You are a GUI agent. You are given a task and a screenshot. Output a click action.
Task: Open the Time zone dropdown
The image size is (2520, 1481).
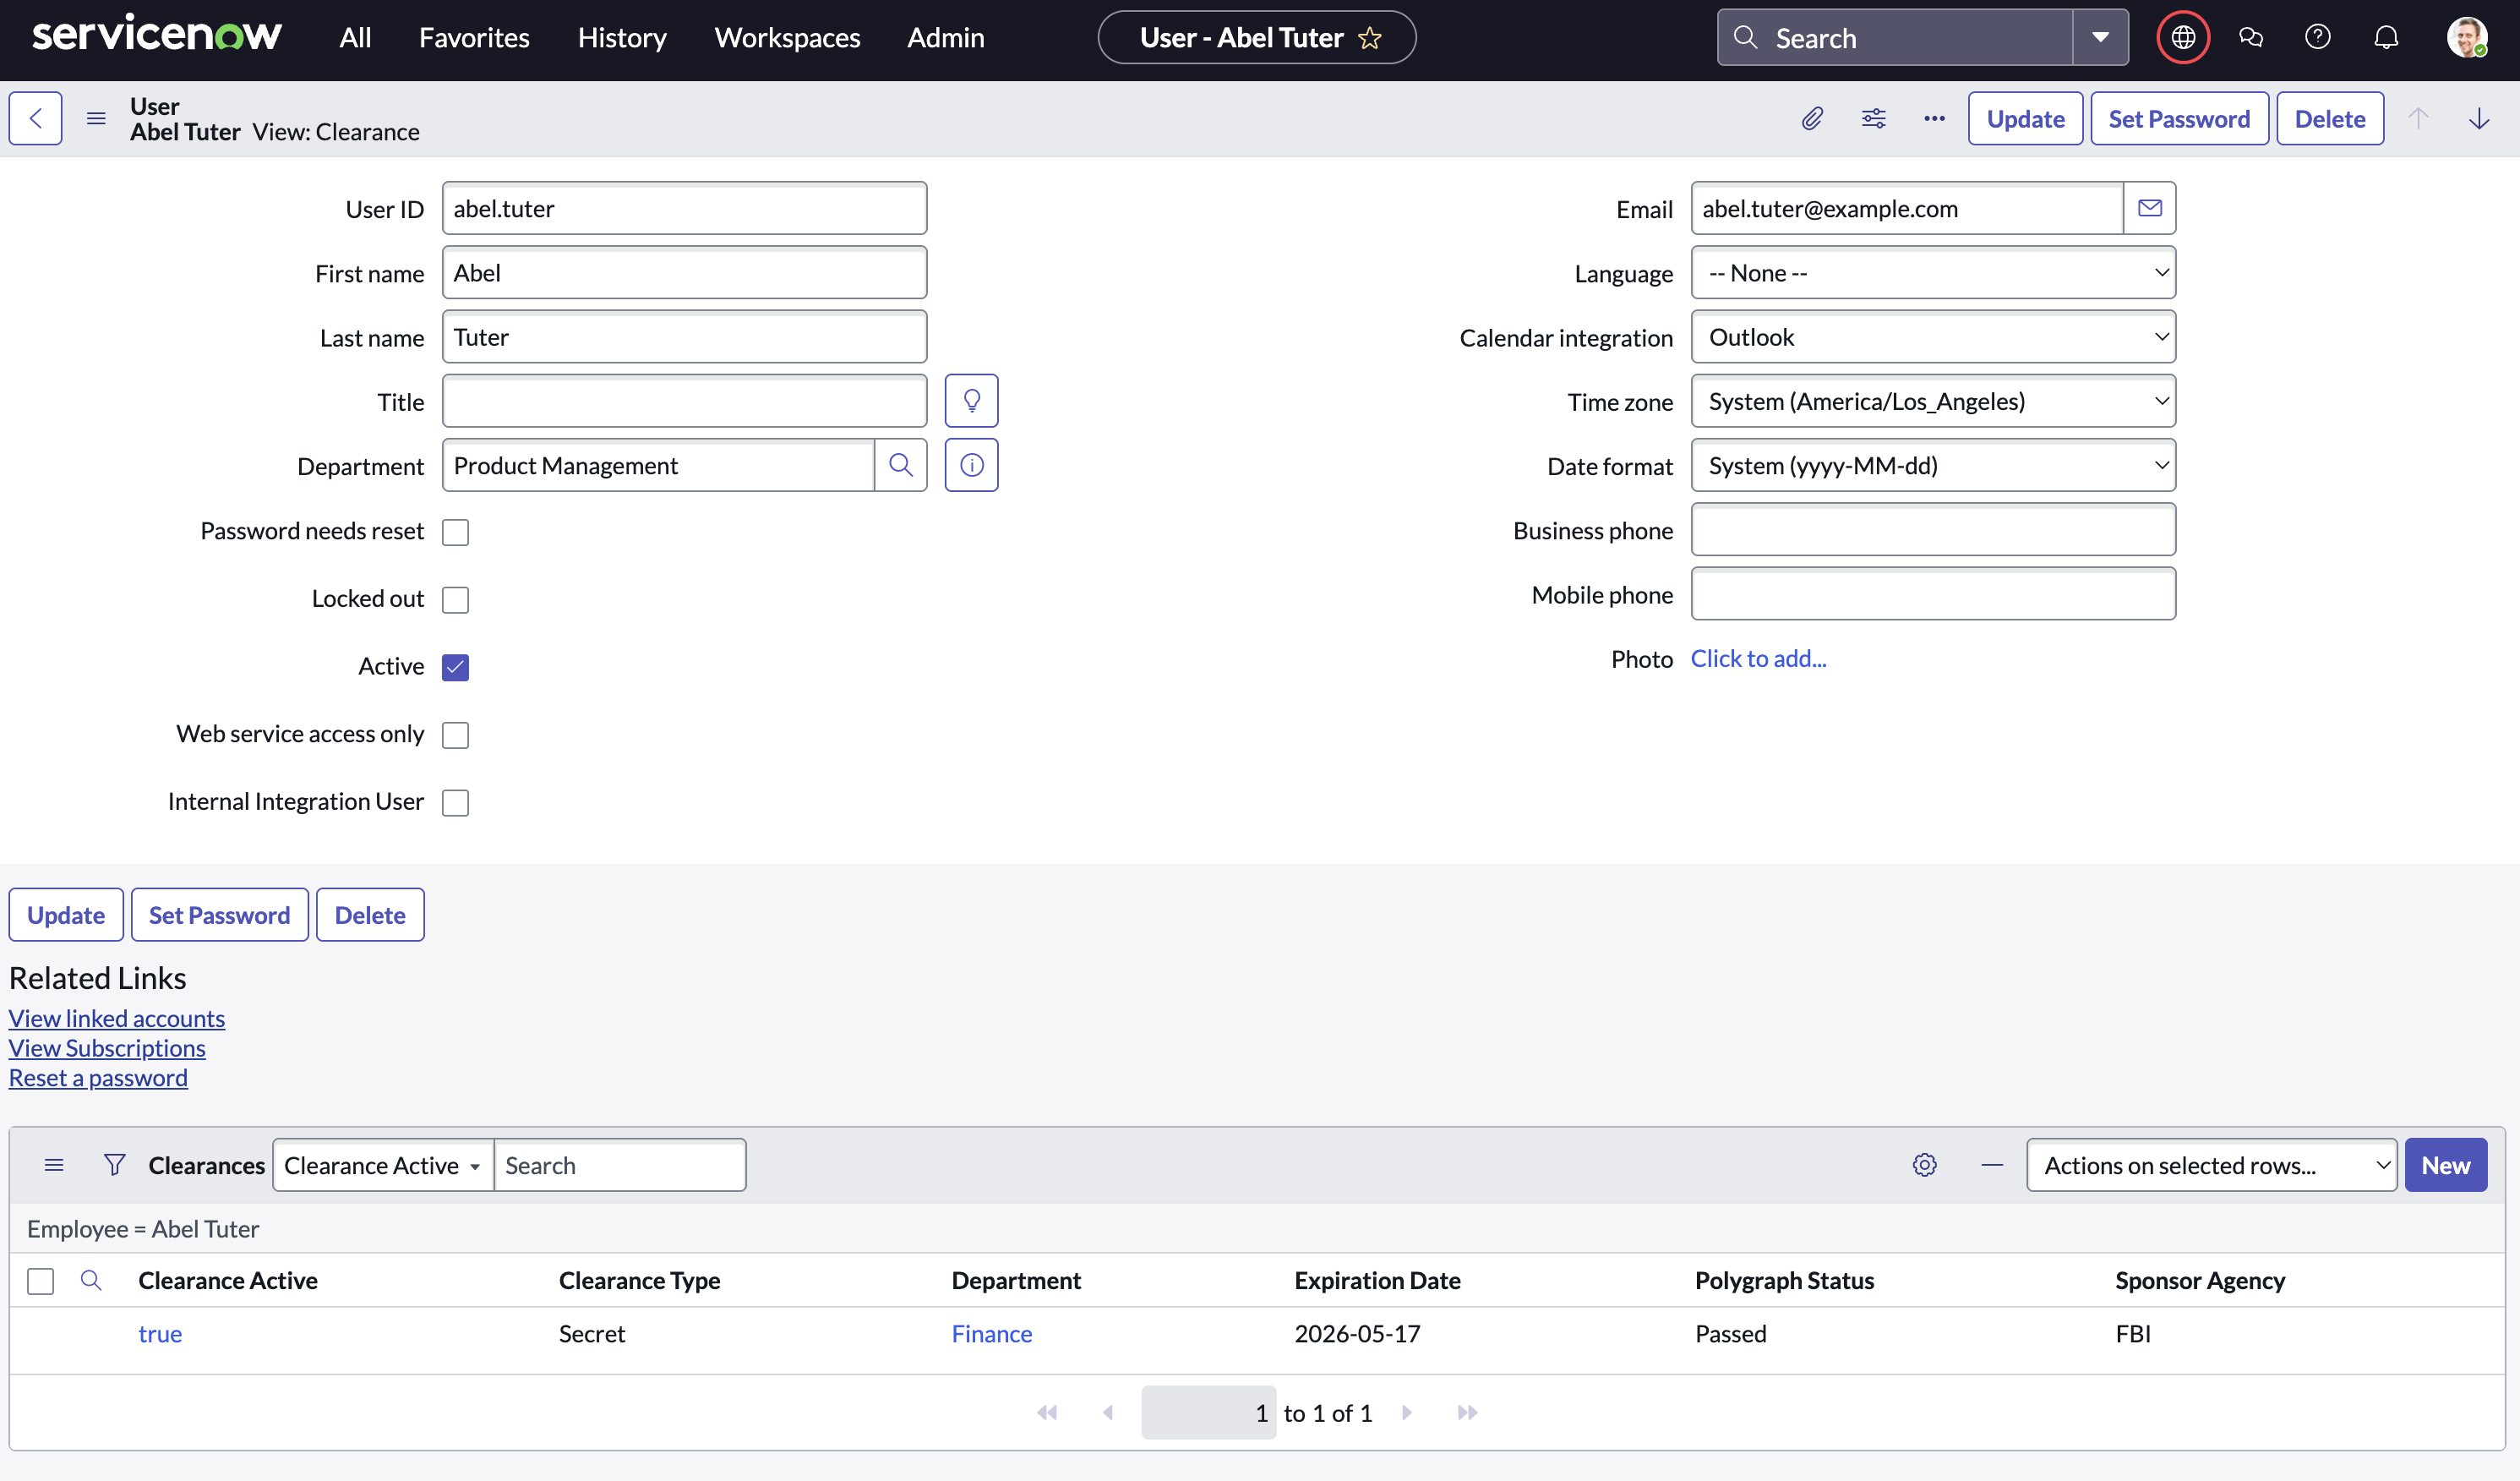pos(1932,401)
